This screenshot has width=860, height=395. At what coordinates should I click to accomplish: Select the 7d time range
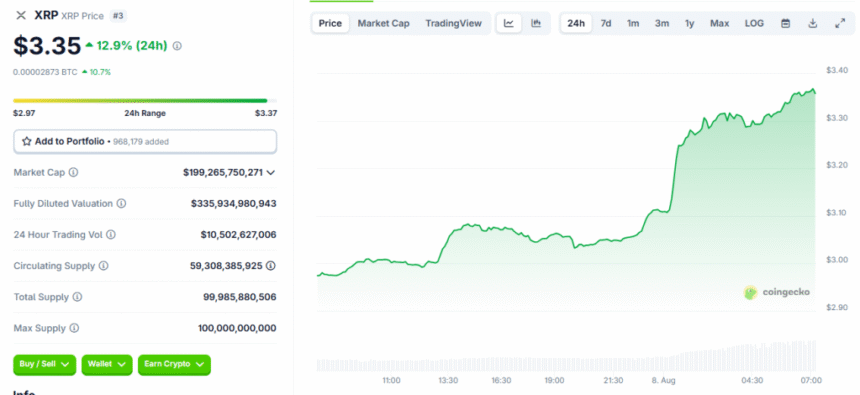tap(606, 24)
